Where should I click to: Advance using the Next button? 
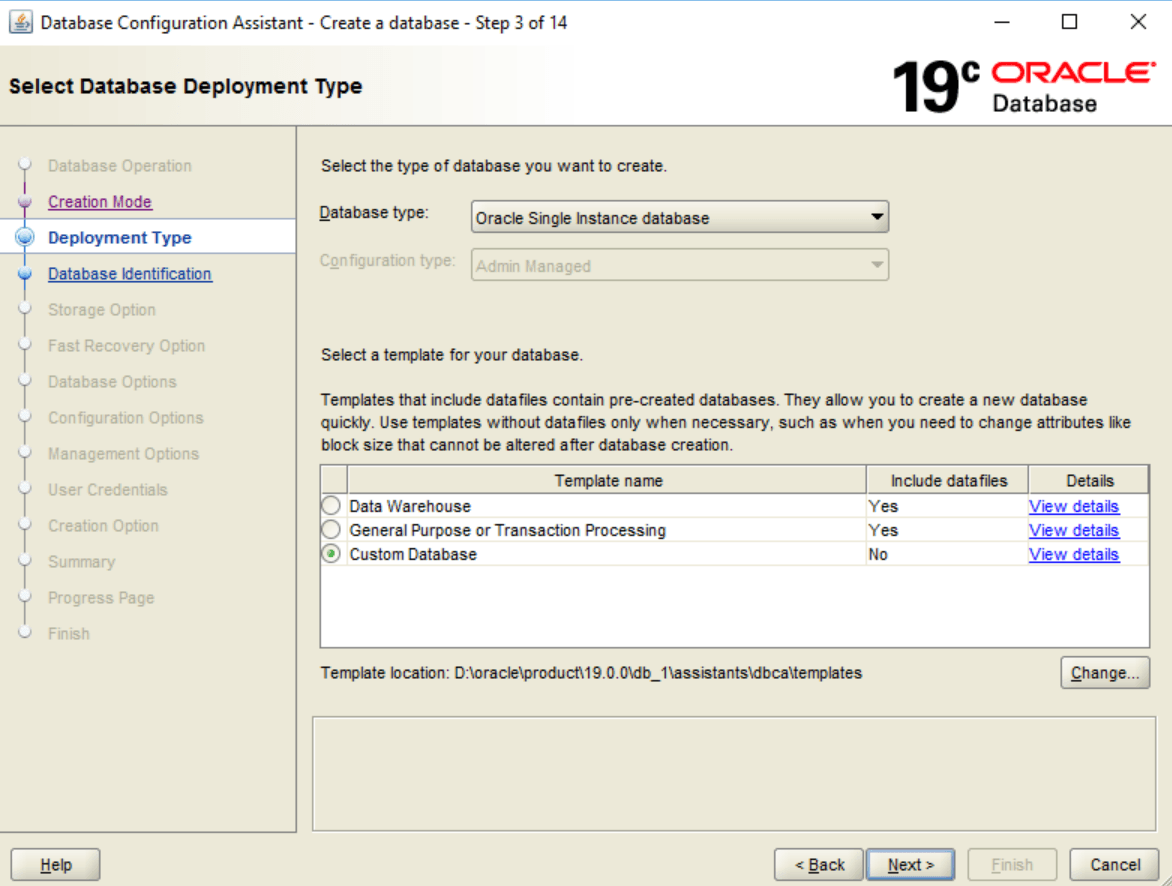(x=910, y=864)
